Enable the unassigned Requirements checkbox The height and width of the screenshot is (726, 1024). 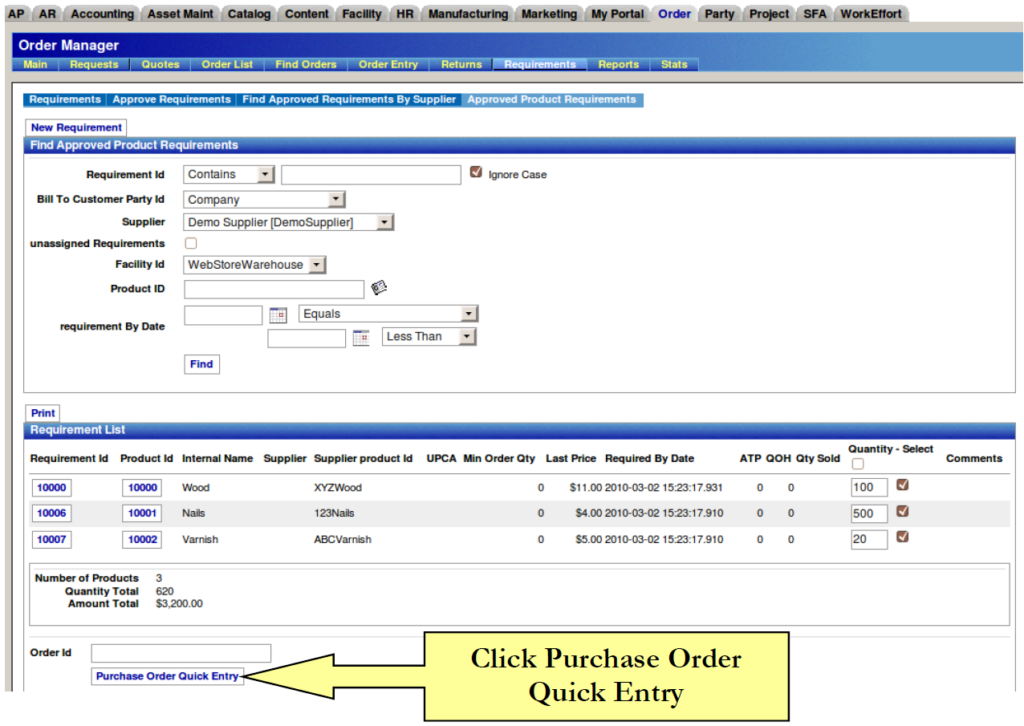point(191,243)
